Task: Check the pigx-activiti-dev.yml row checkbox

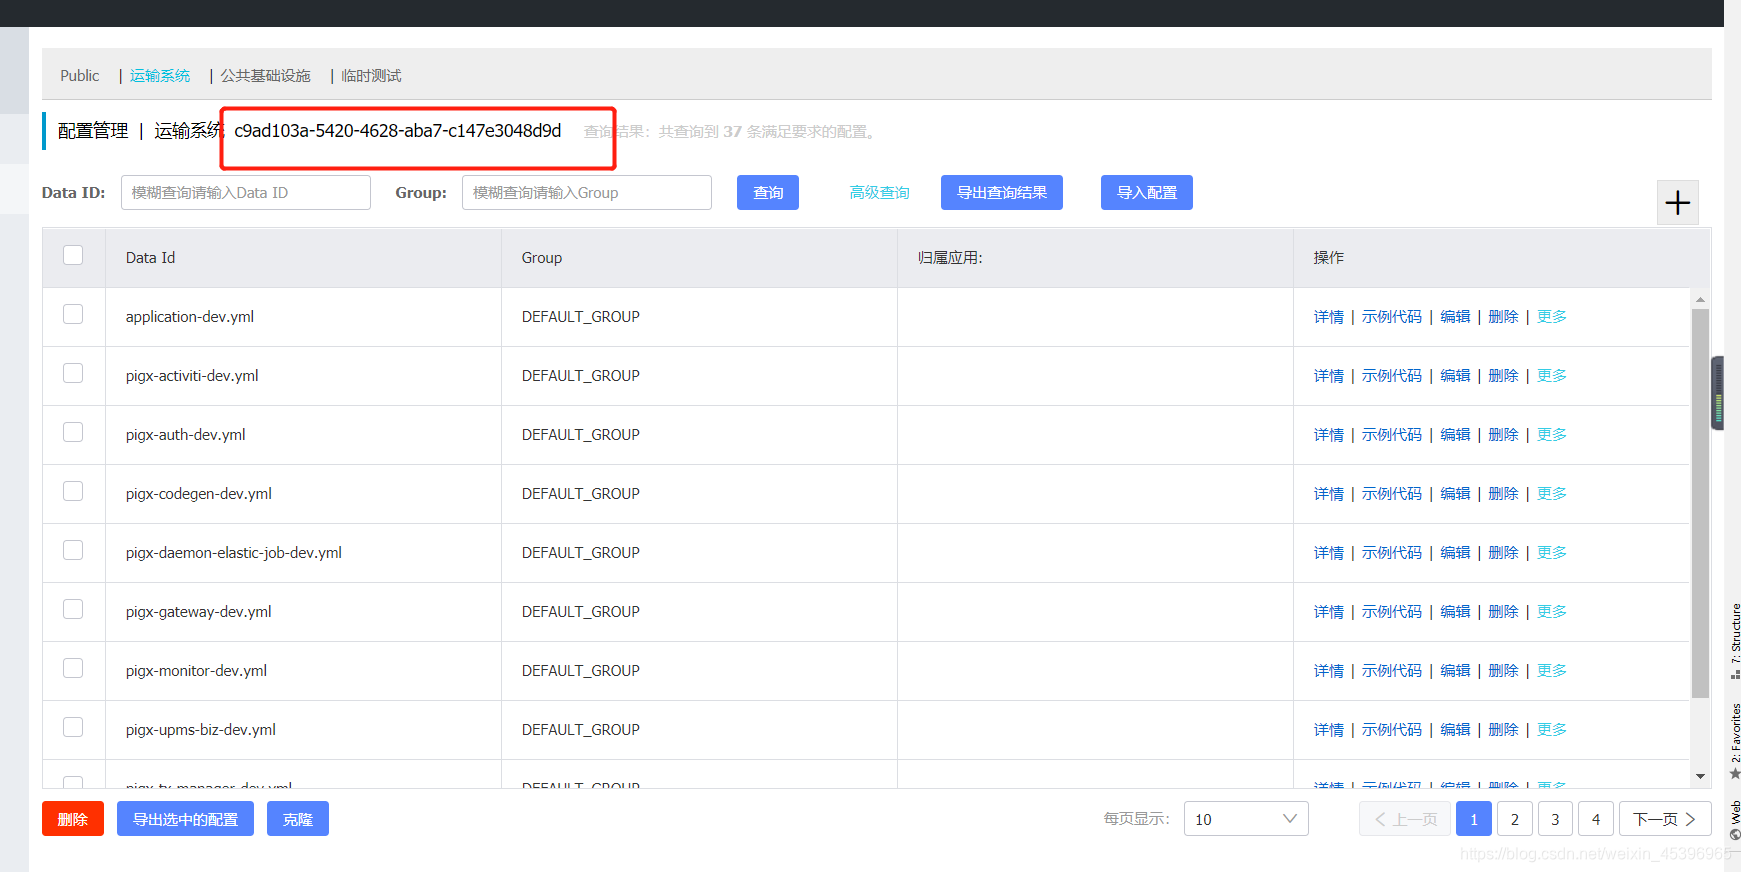Action: coord(73,373)
